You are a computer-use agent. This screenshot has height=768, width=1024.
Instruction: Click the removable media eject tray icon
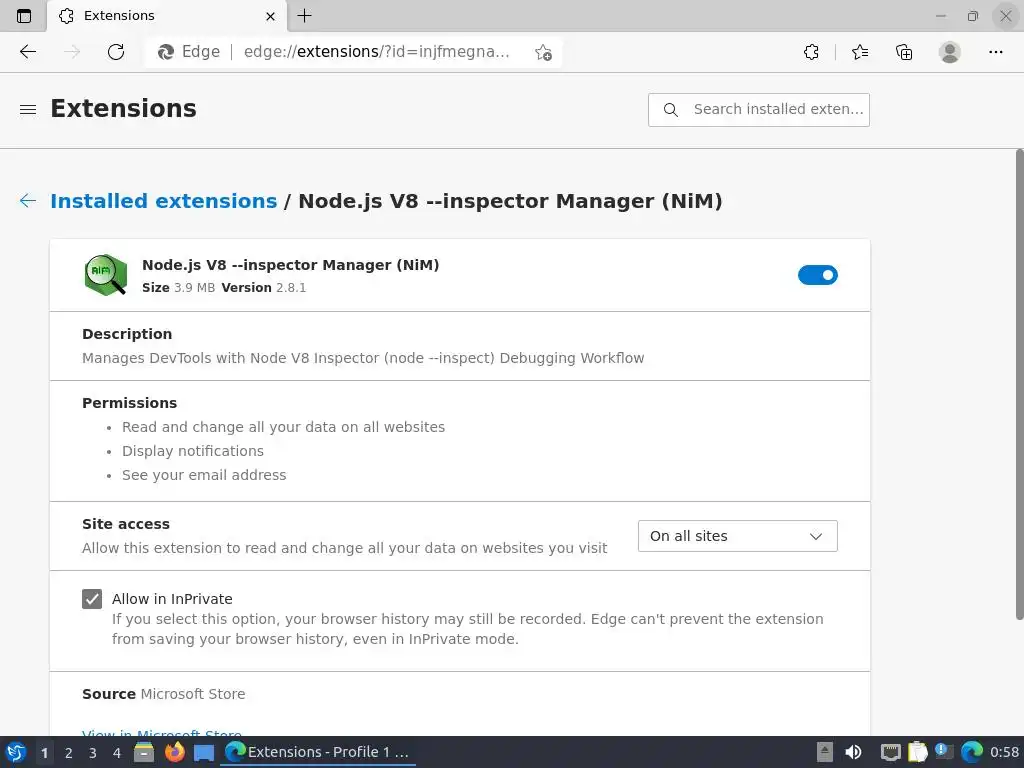825,752
